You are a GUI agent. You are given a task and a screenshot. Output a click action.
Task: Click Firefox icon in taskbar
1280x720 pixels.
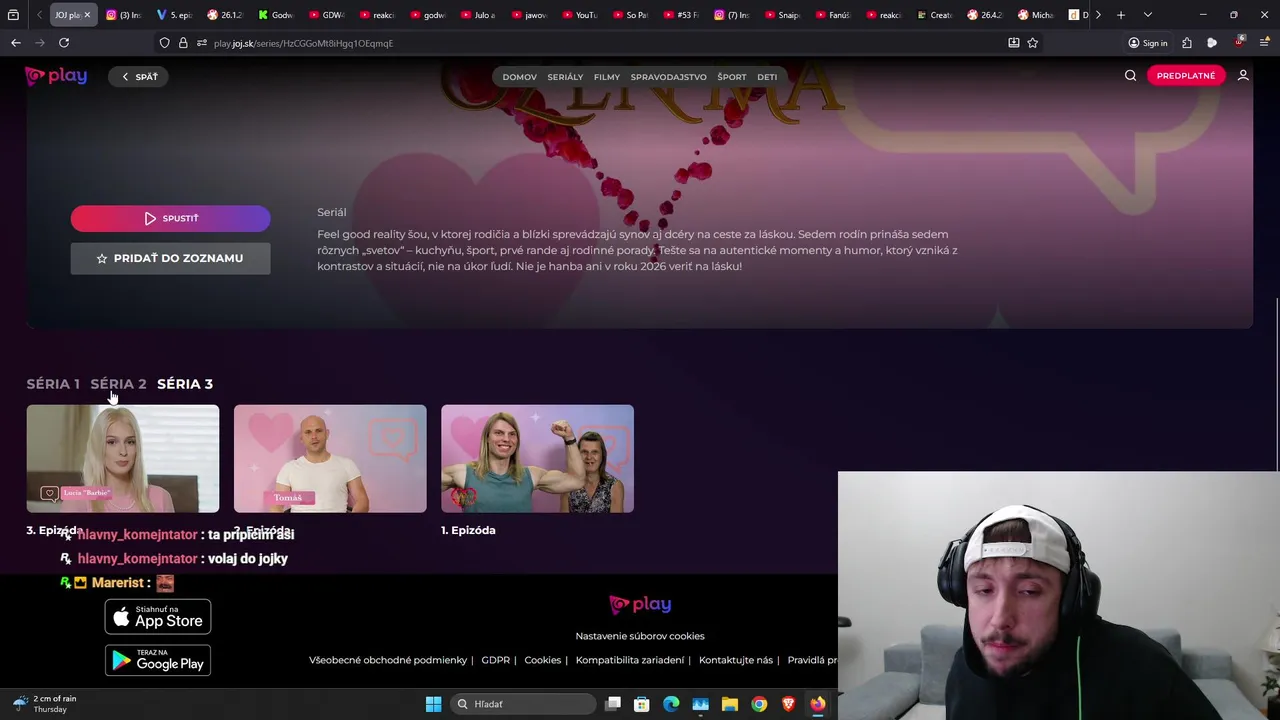[x=817, y=704]
